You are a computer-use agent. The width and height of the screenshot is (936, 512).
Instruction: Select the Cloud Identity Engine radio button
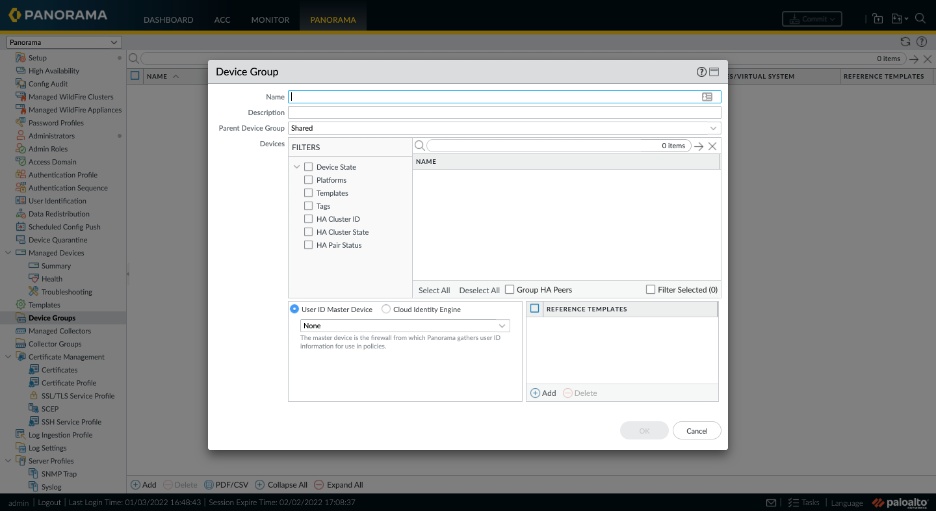386,309
